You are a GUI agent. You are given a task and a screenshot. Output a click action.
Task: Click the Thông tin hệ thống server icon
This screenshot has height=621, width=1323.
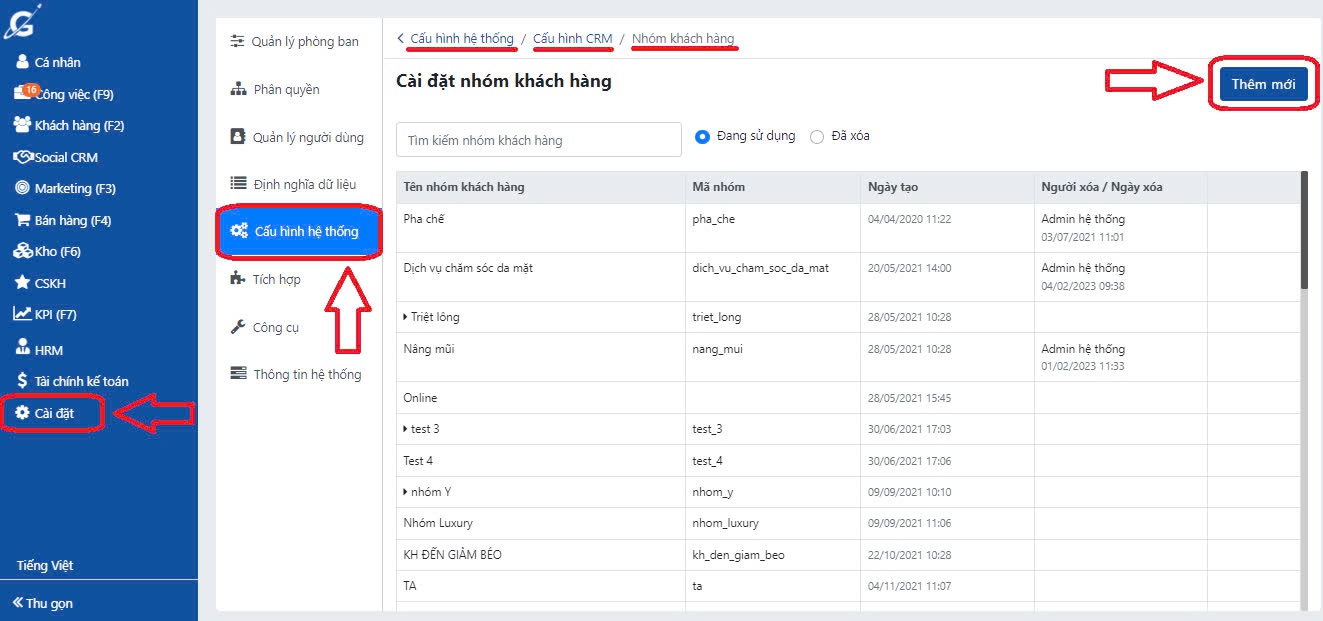[238, 374]
